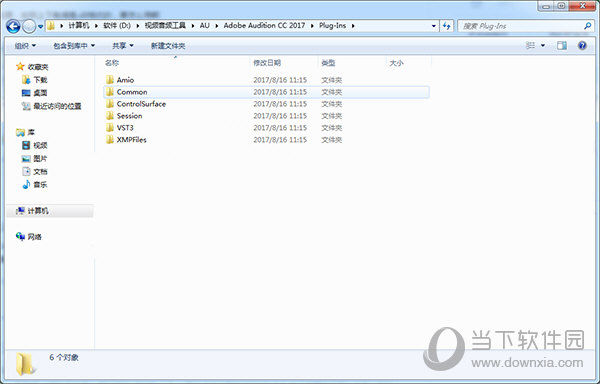Open 最近访问的位置 in navigation pane
This screenshot has width=600, height=384.
[57, 106]
